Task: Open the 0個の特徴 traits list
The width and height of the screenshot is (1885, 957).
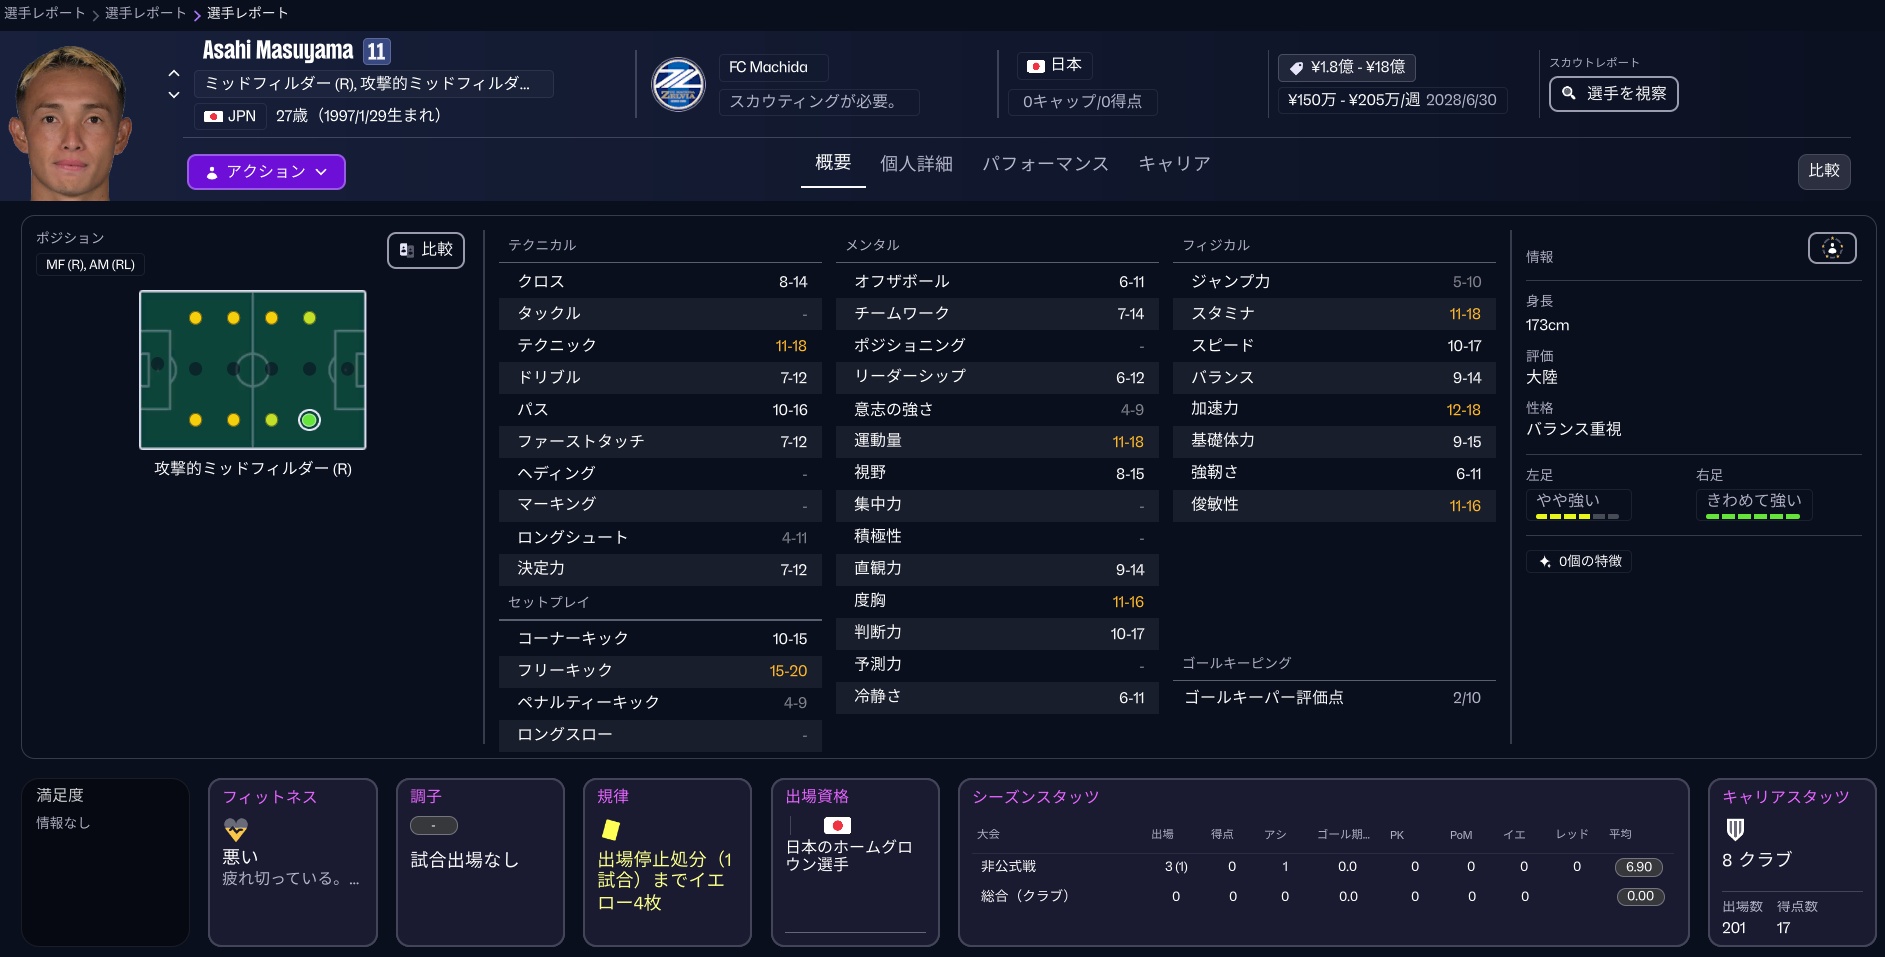Action: point(1579,561)
